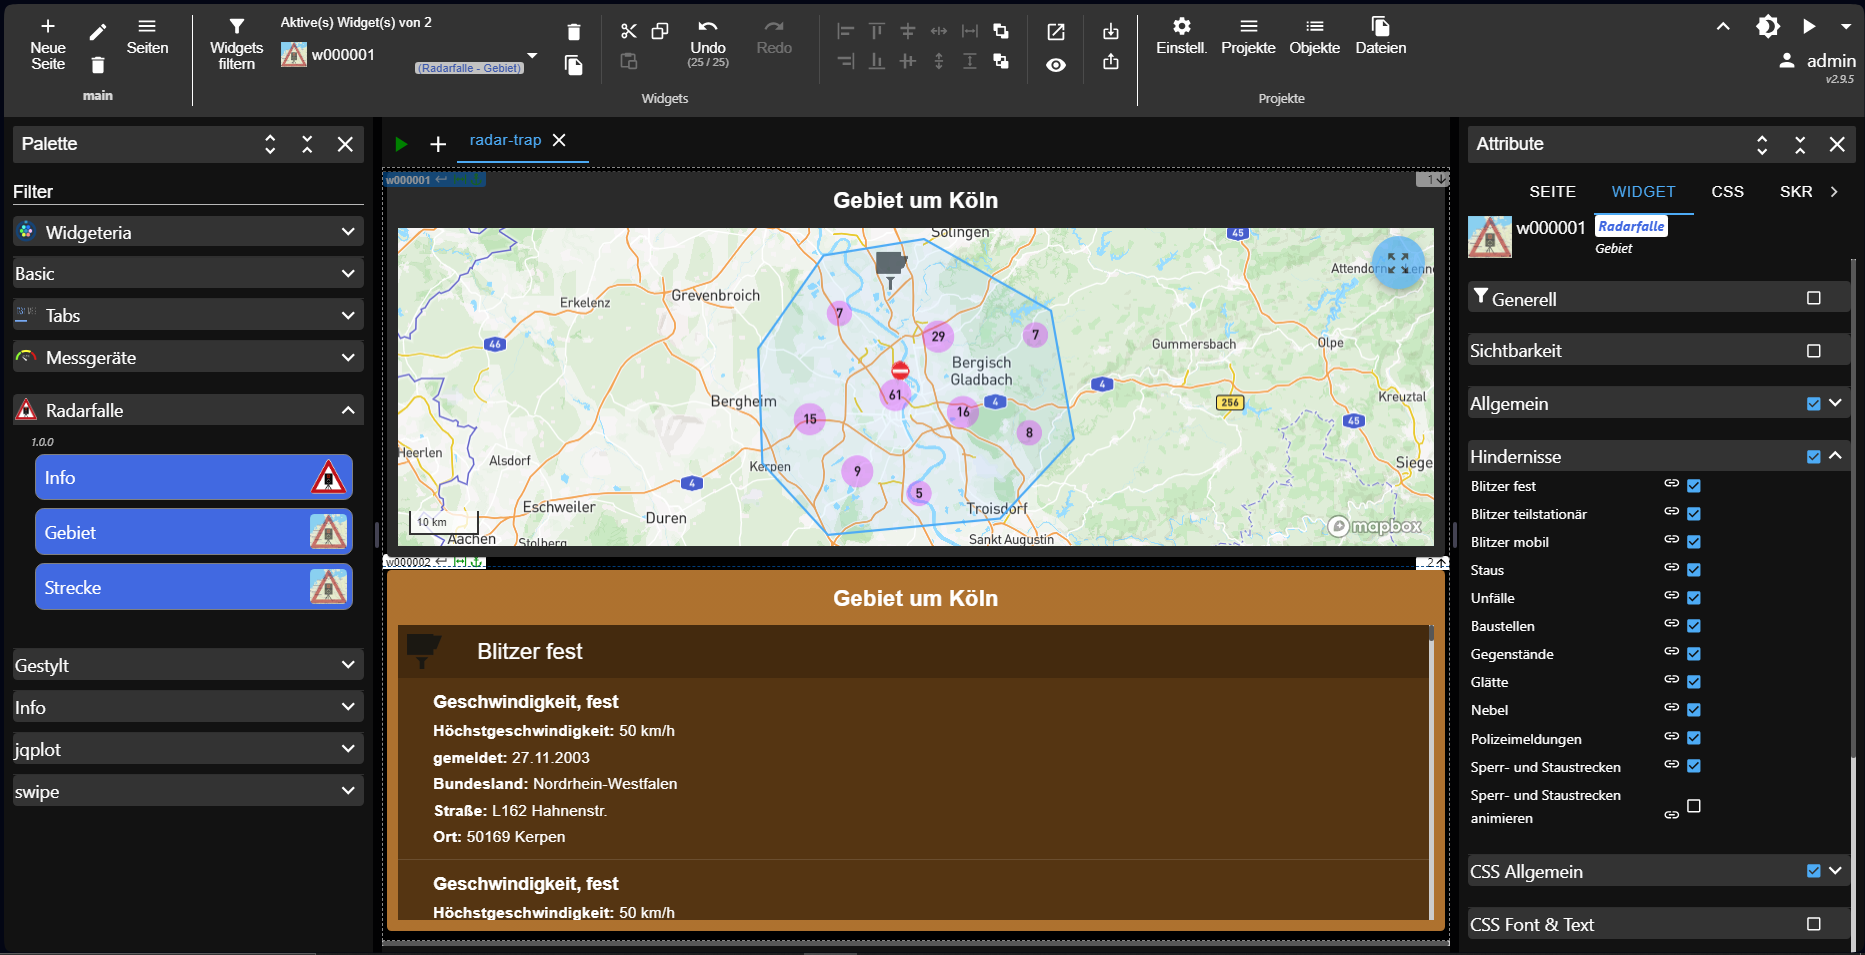Viewport: 1865px width, 955px height.
Task: Click the green play icon beside the tabs
Action: (401, 144)
